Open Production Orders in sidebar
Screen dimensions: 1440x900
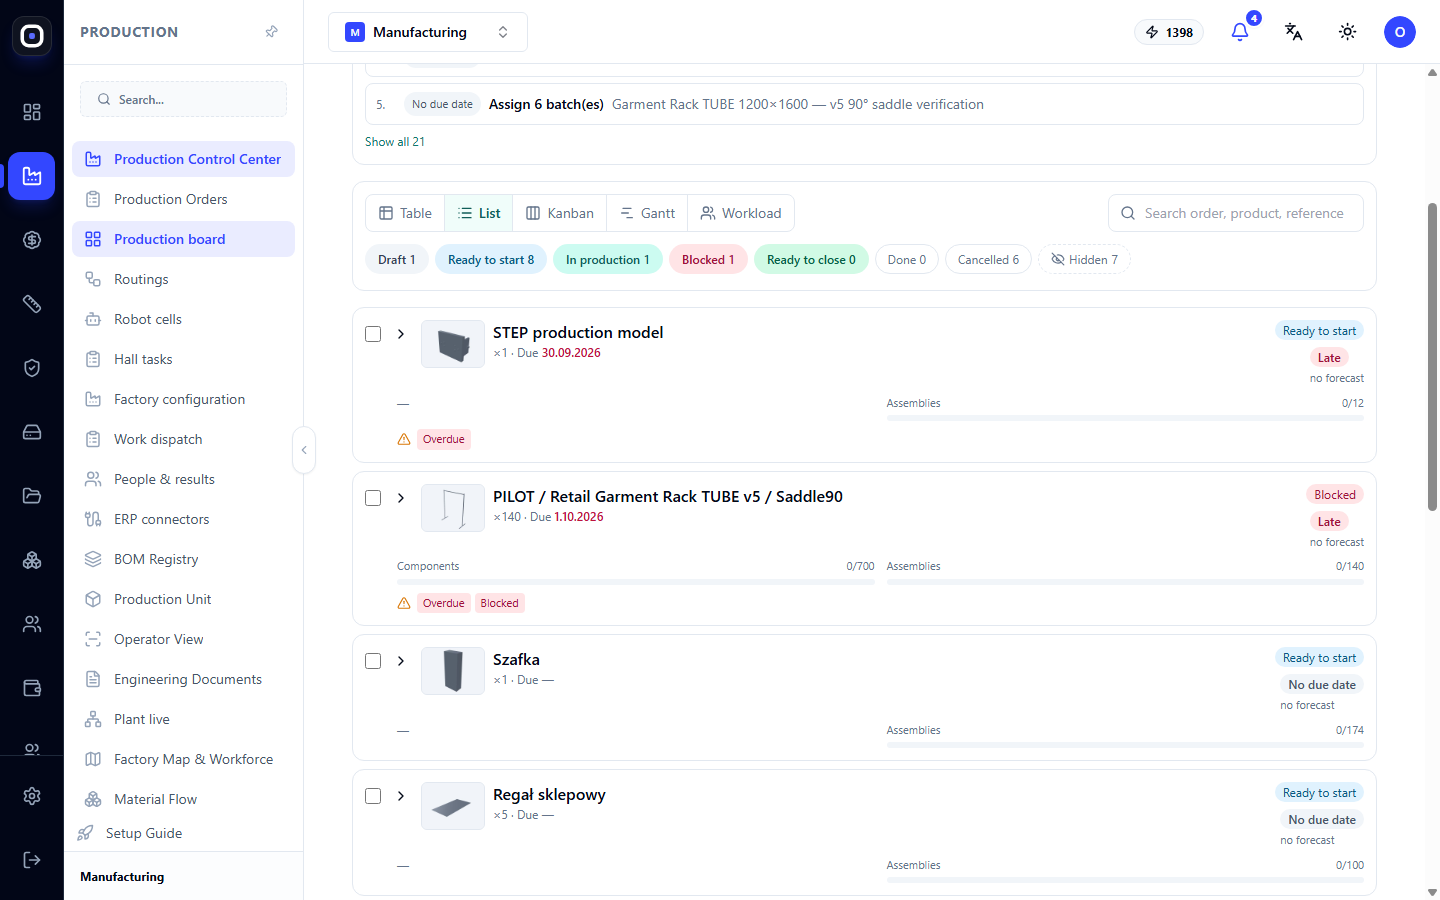pos(183,199)
